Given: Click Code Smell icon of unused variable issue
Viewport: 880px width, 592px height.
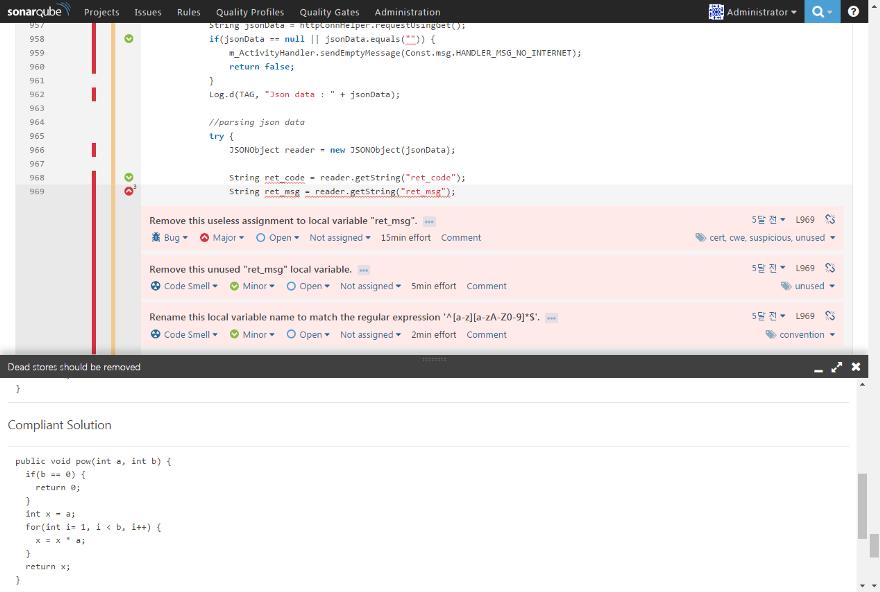Looking at the screenshot, I should point(155,286).
